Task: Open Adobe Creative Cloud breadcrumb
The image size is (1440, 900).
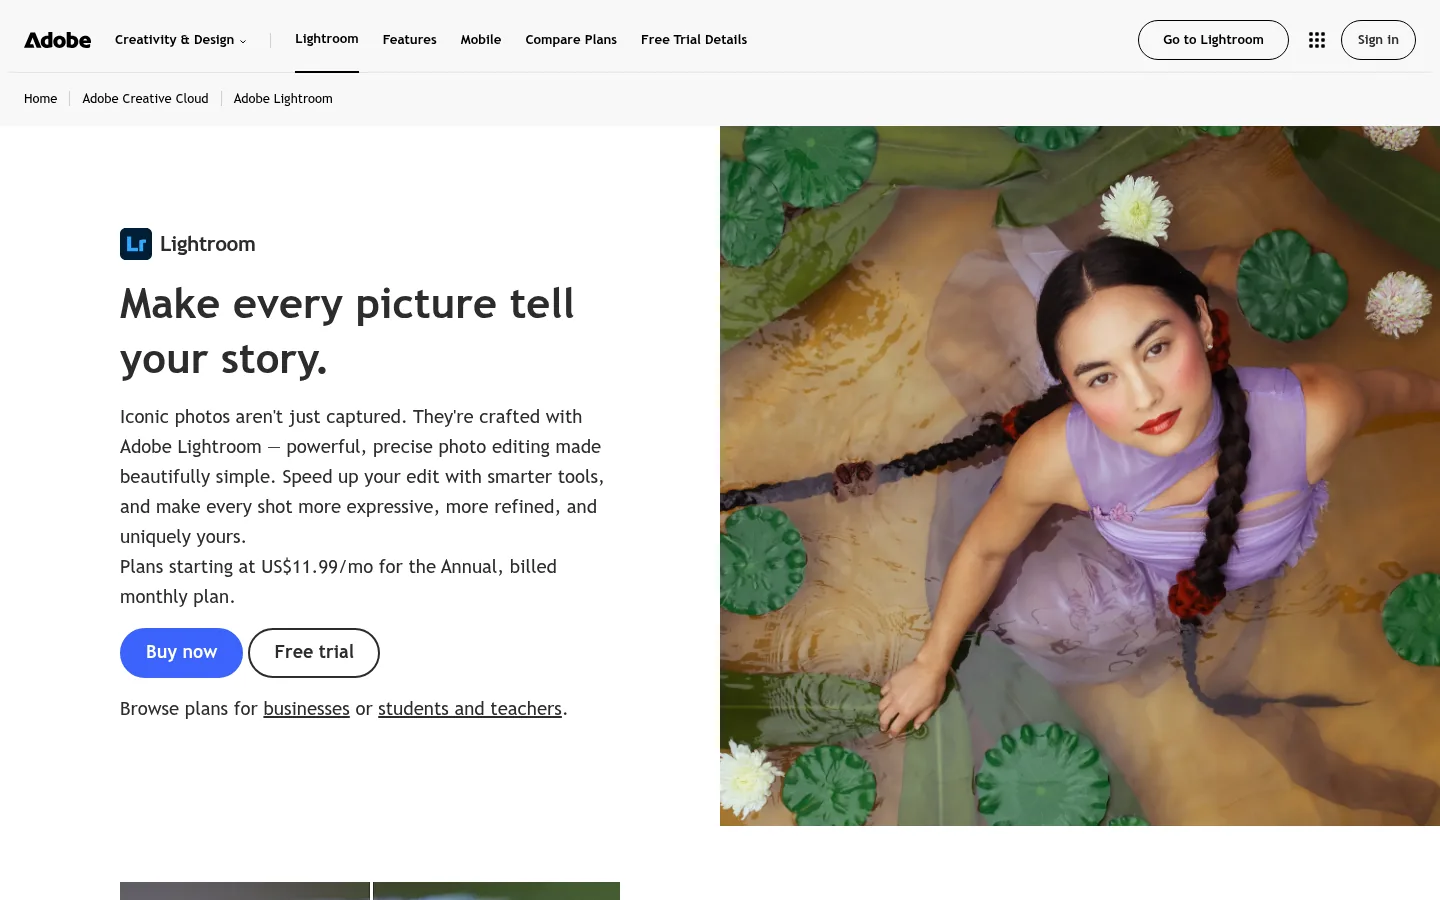Action: point(145,99)
